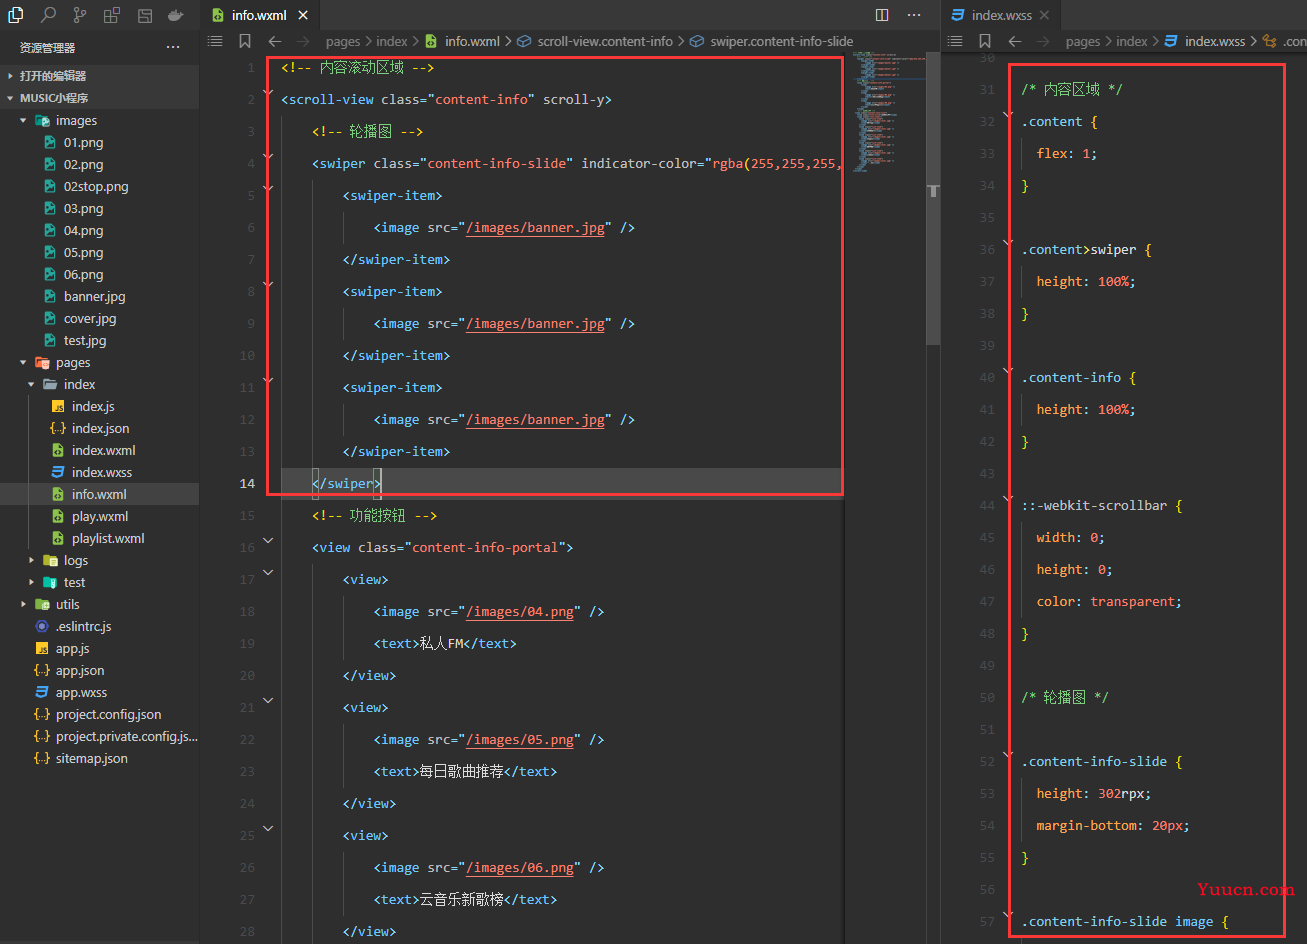Image resolution: width=1307 pixels, height=944 pixels.
Task: Click the index.wxss breadcrumb in the right editor
Action: (x=1215, y=41)
